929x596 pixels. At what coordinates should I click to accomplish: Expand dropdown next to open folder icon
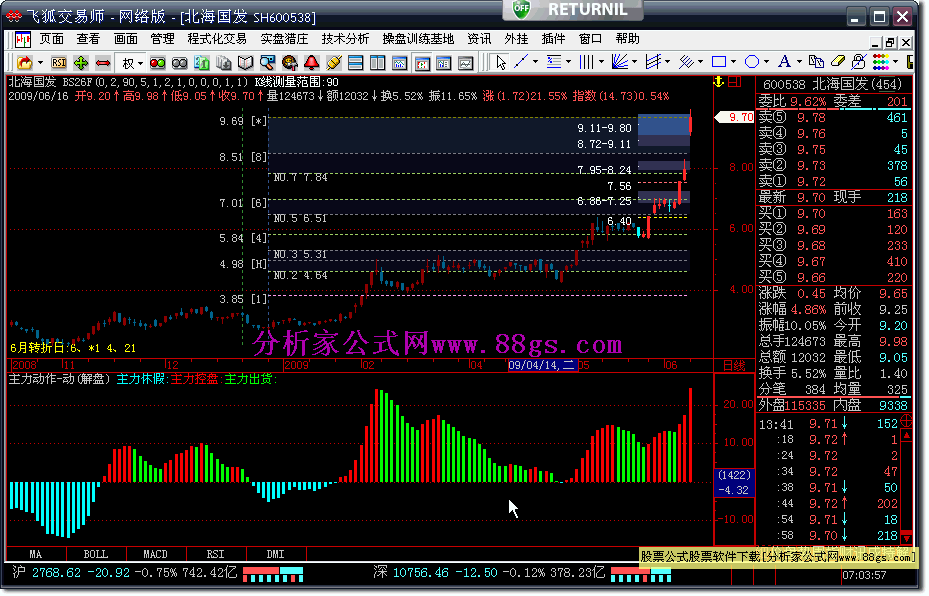click(x=40, y=62)
